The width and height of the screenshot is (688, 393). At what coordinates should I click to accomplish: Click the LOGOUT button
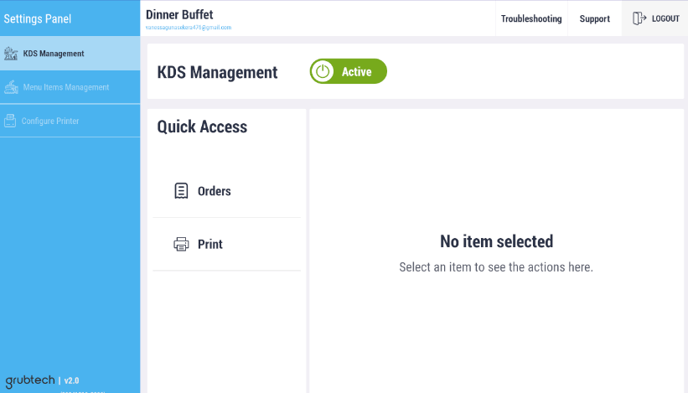(x=655, y=18)
